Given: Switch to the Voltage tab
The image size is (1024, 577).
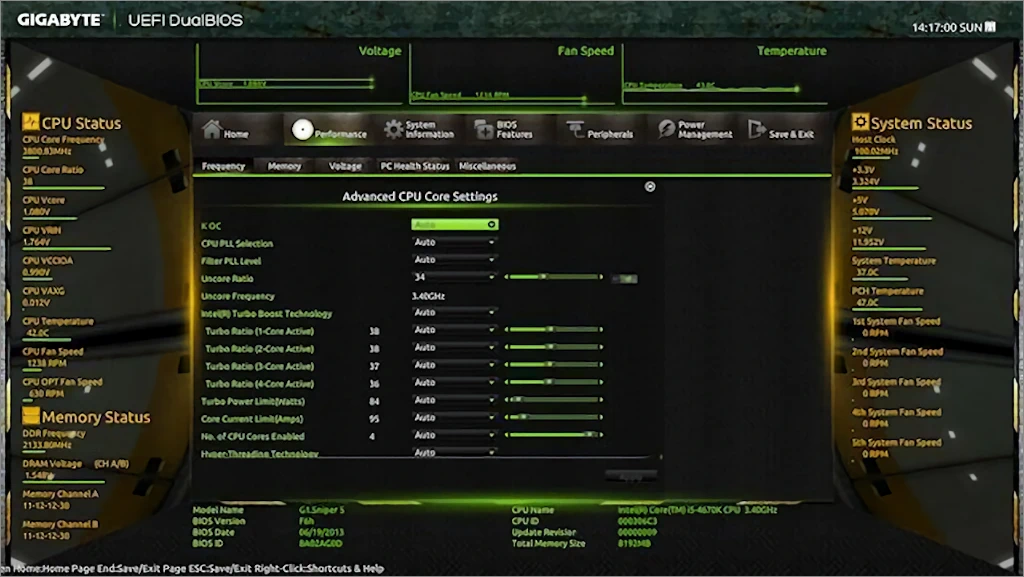Looking at the screenshot, I should point(345,166).
